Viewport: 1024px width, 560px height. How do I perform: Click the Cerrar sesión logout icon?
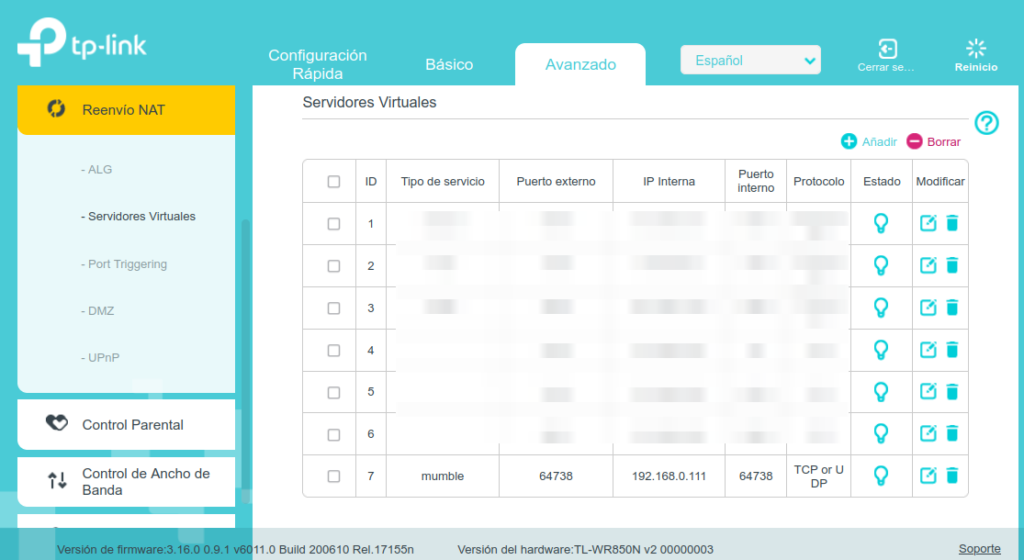(x=887, y=49)
